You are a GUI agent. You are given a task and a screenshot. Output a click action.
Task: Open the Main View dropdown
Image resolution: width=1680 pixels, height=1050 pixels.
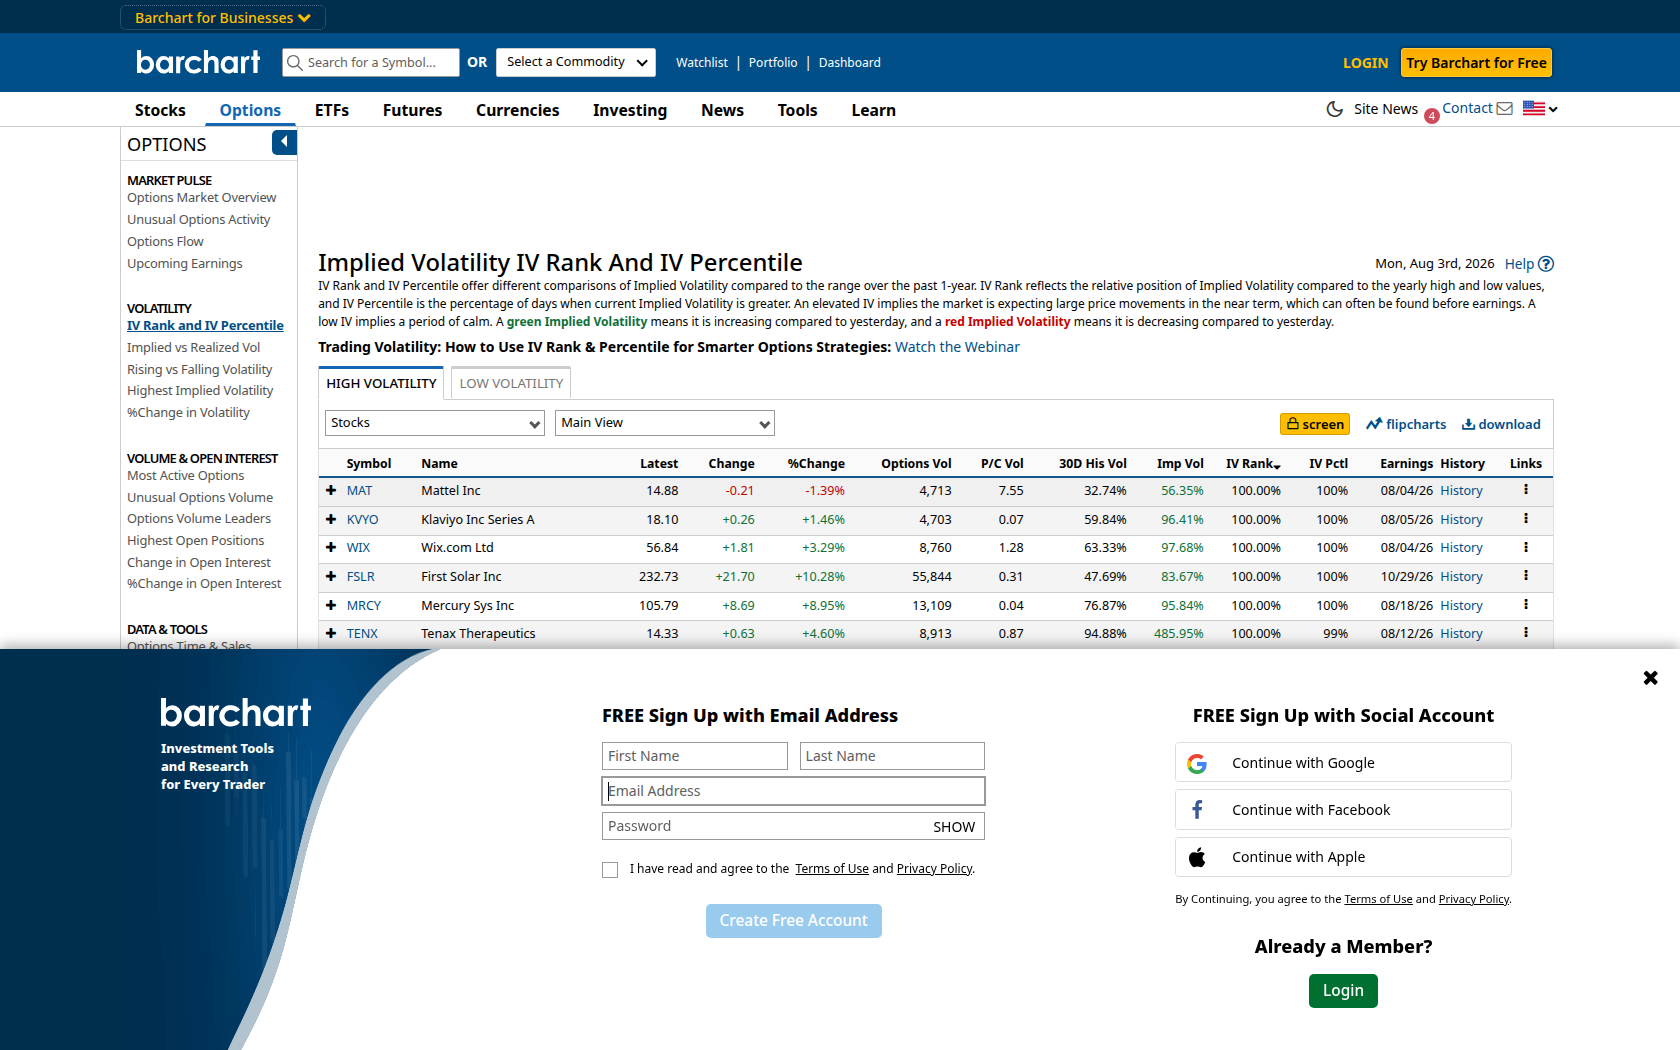pyautogui.click(x=665, y=423)
